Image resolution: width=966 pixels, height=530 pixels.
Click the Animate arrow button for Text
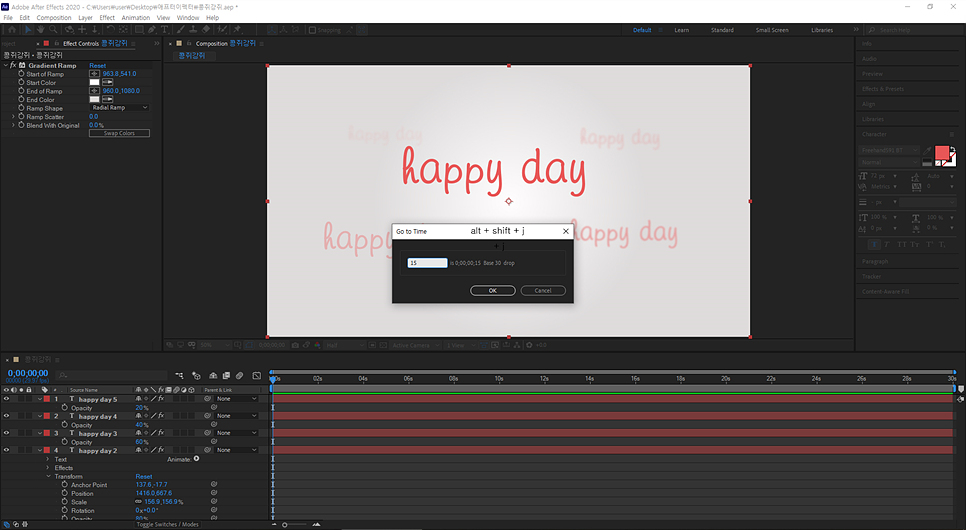pos(197,459)
